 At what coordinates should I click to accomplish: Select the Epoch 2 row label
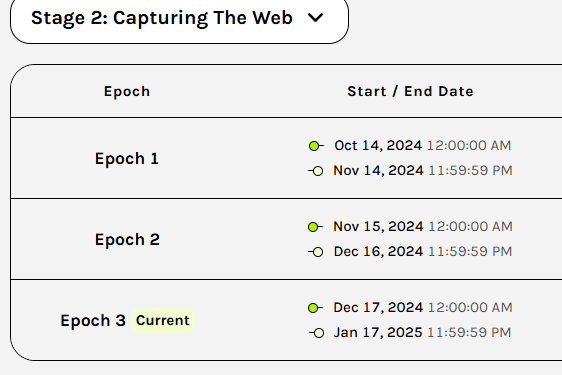coord(127,239)
